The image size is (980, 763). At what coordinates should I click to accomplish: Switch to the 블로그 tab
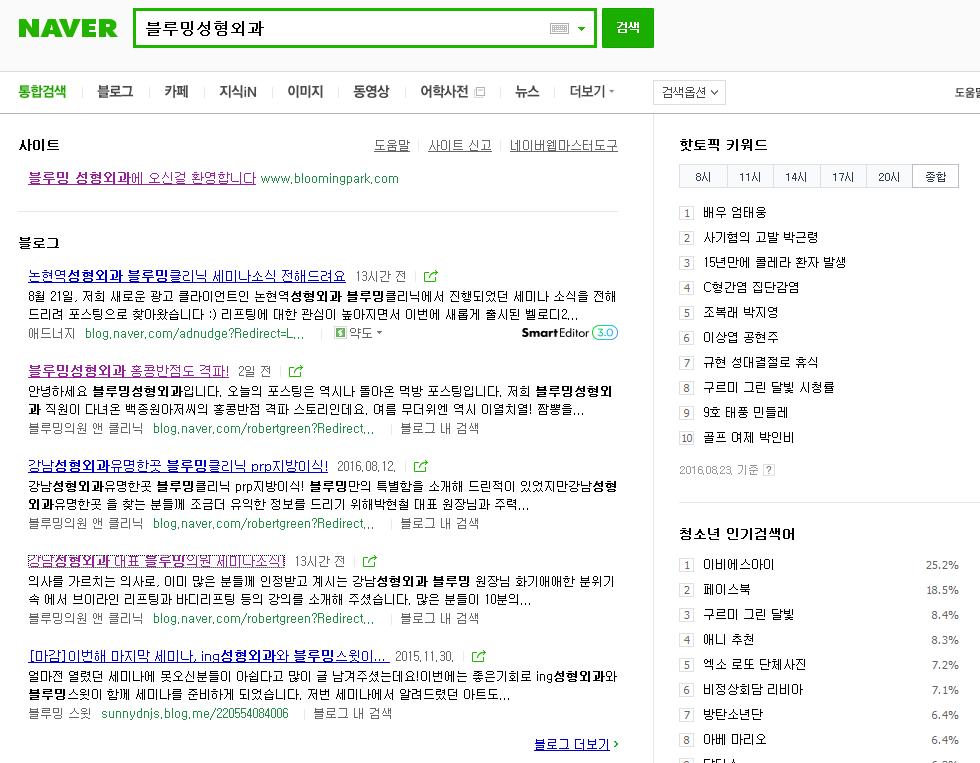116,91
